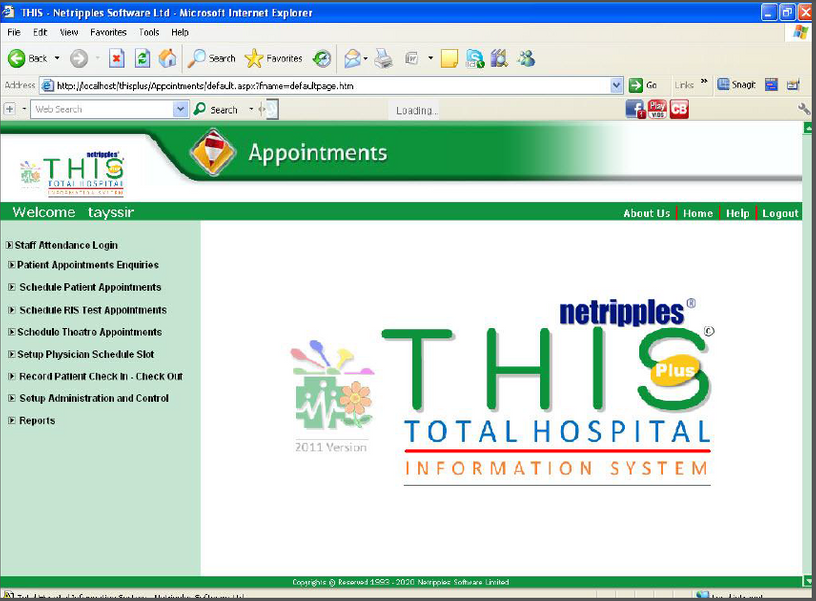
Task: Open Patient Appointments Enquiries
Action: click(88, 265)
